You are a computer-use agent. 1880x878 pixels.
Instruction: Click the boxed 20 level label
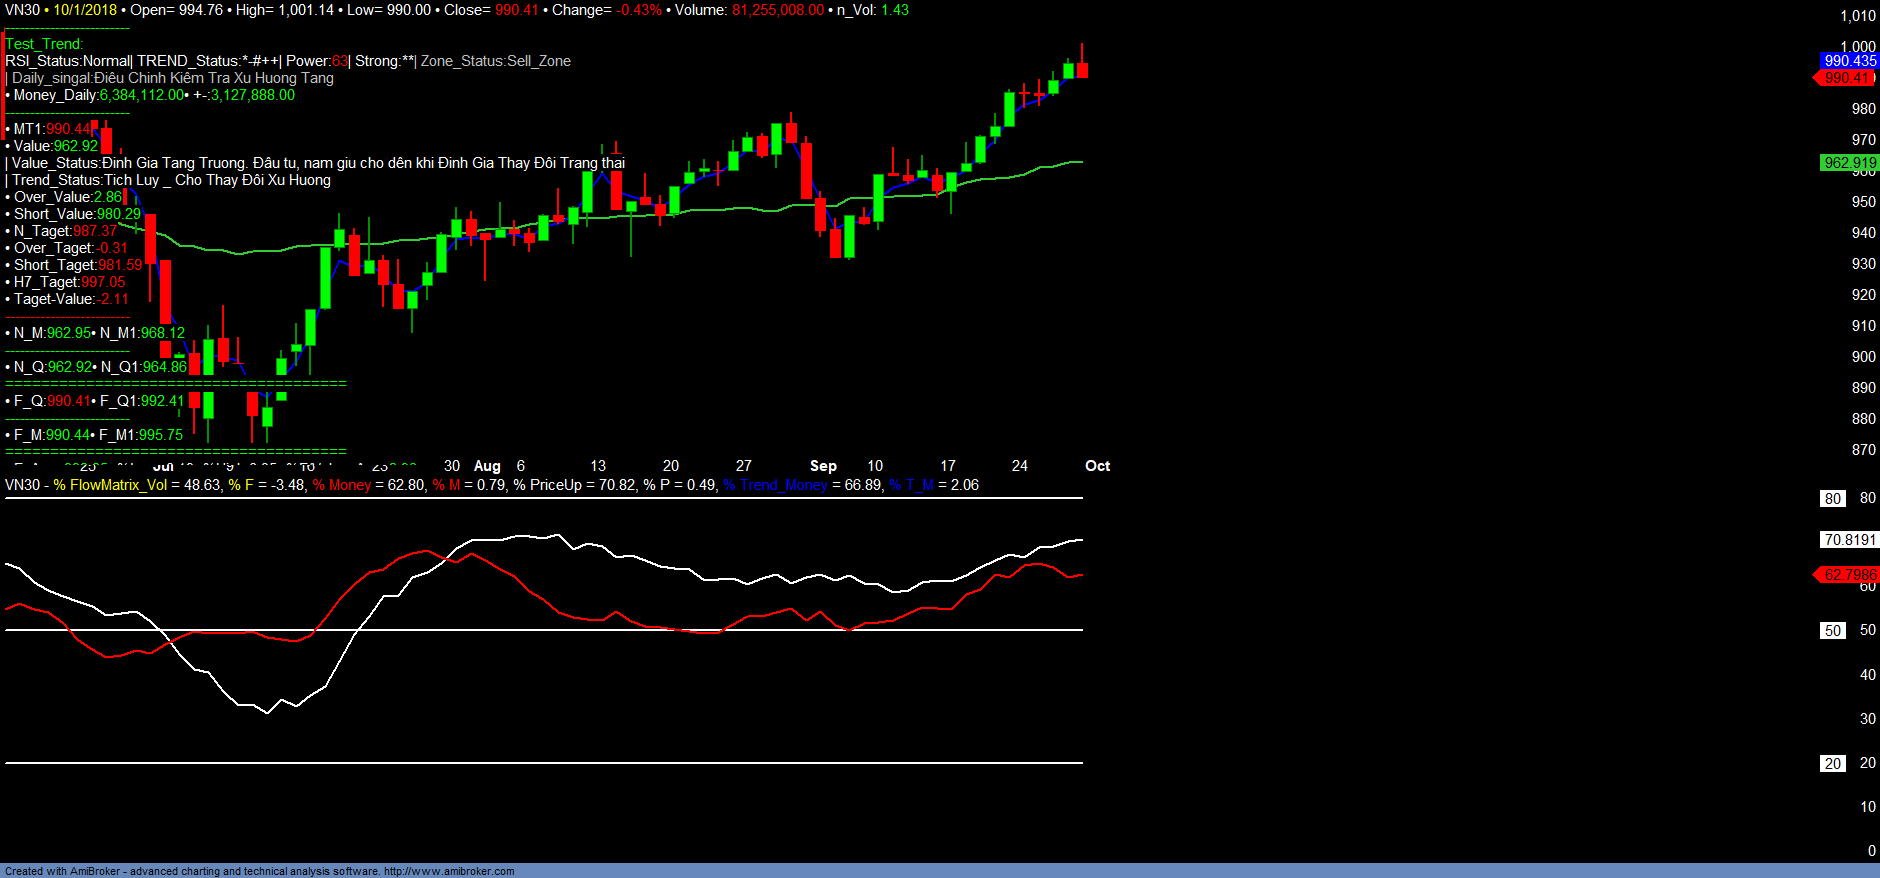(1832, 764)
